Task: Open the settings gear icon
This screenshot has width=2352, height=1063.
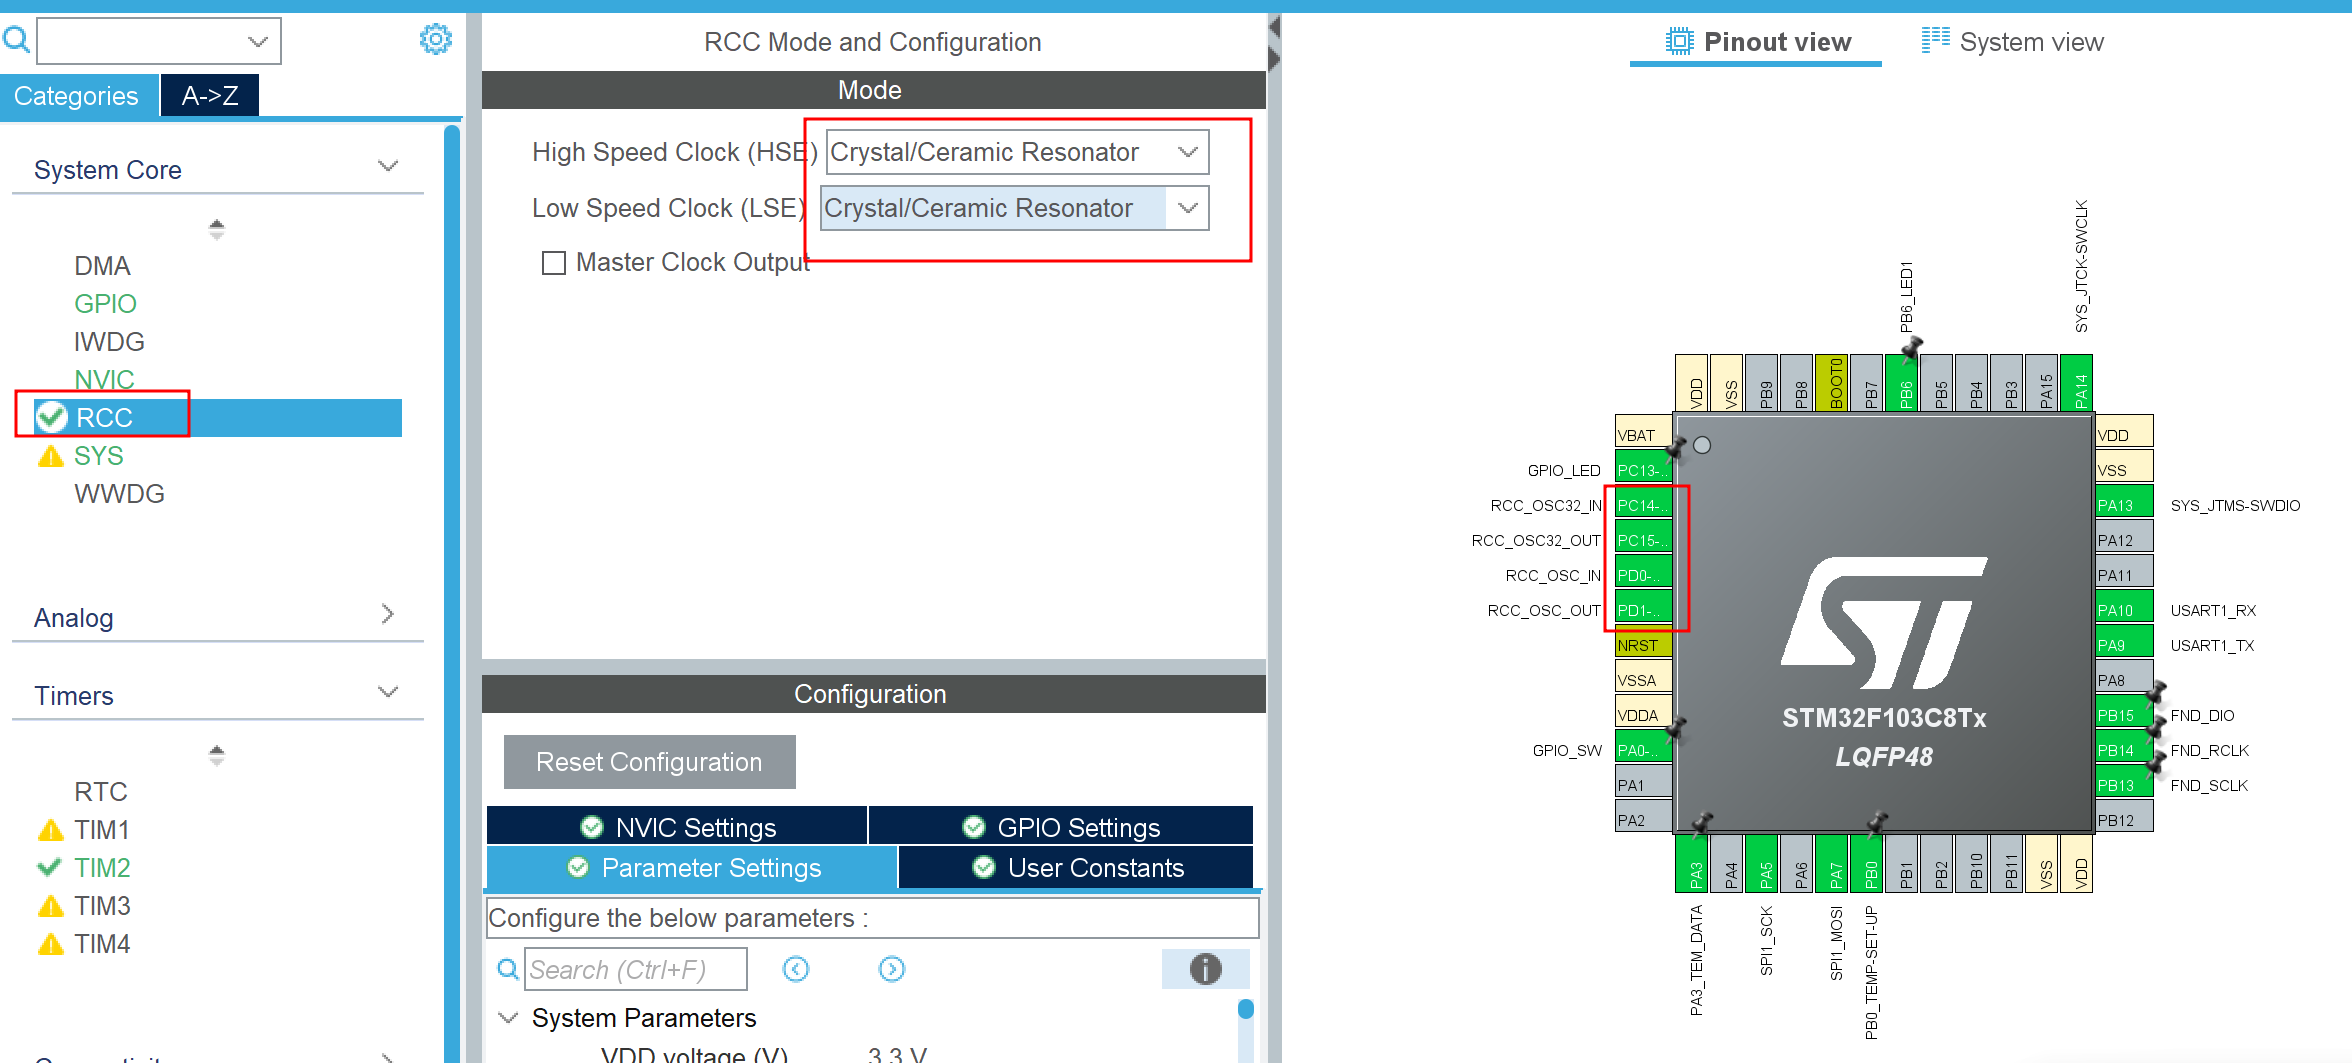Action: tap(435, 40)
